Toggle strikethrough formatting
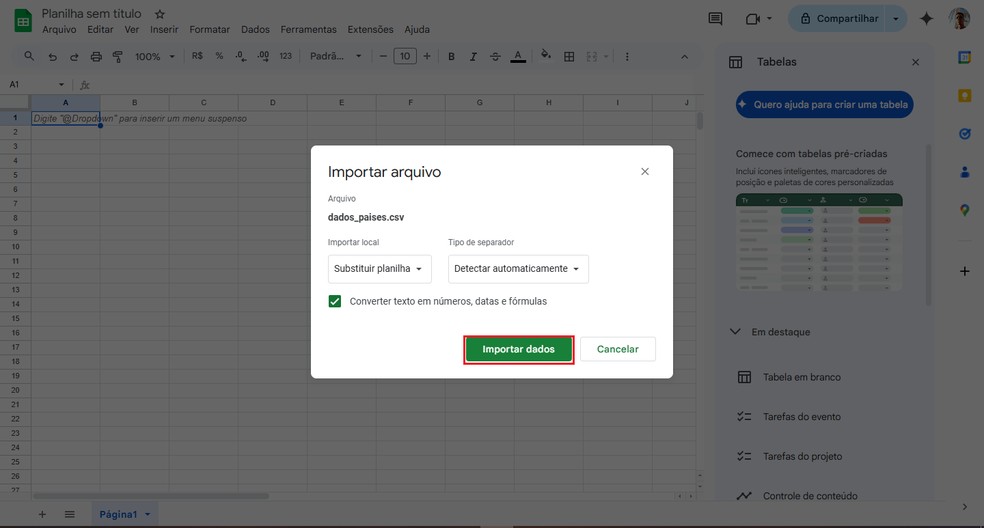 (495, 57)
